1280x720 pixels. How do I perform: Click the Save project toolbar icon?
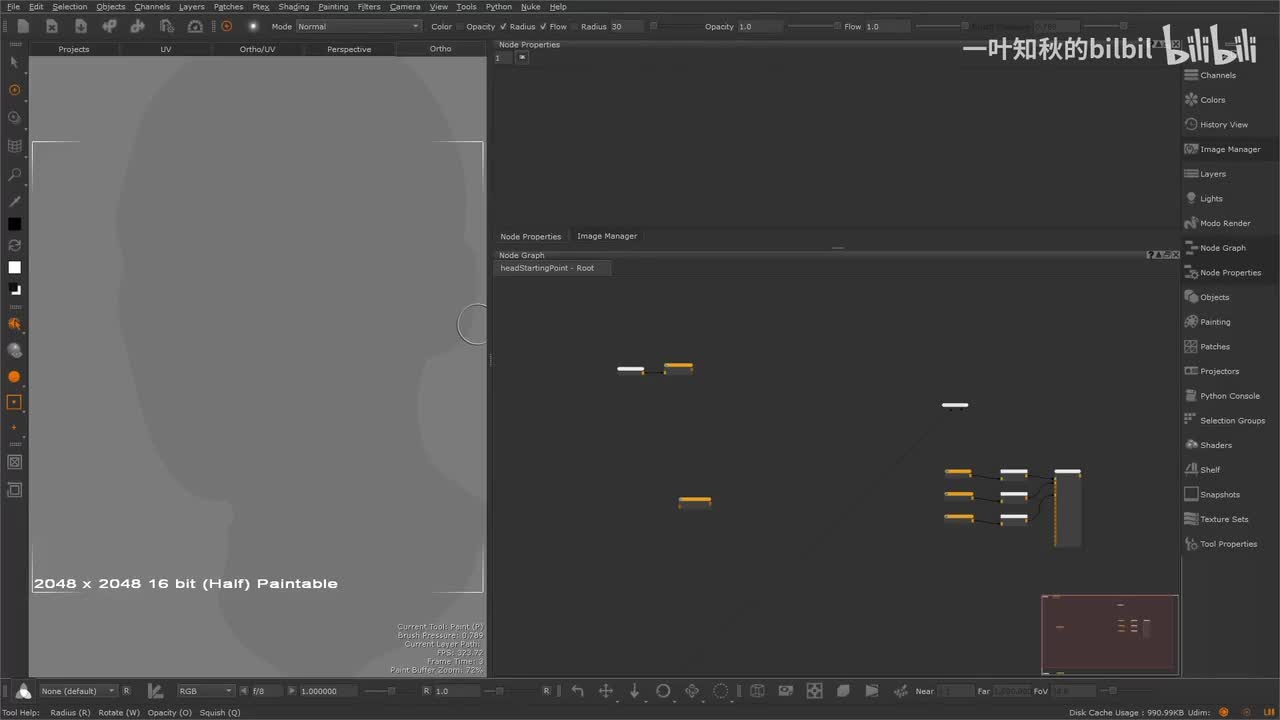pos(81,26)
